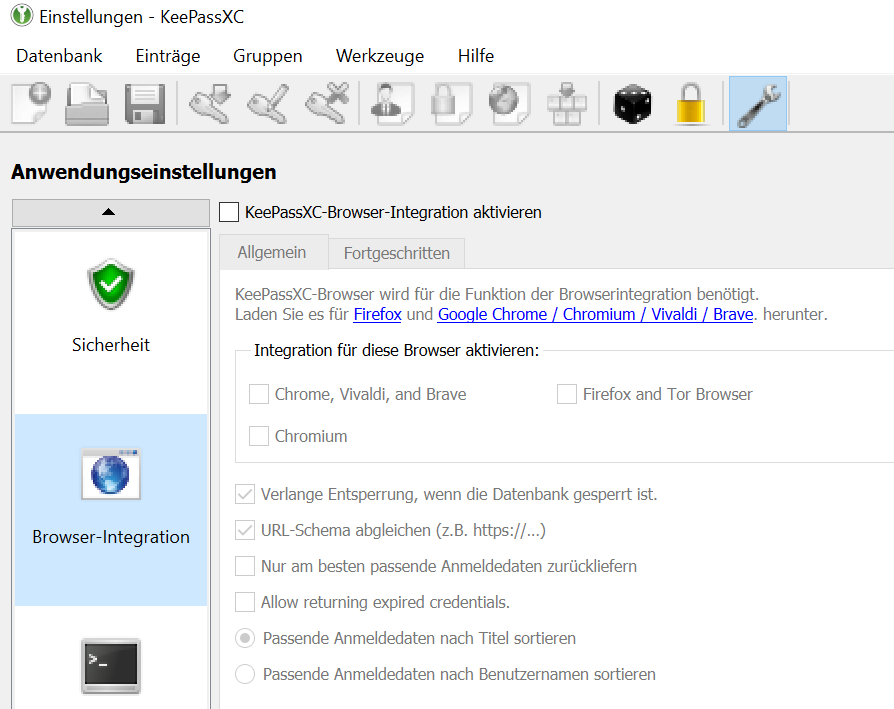Open the Datenbank menu
Viewport: 894px width, 709px height.
(59, 56)
